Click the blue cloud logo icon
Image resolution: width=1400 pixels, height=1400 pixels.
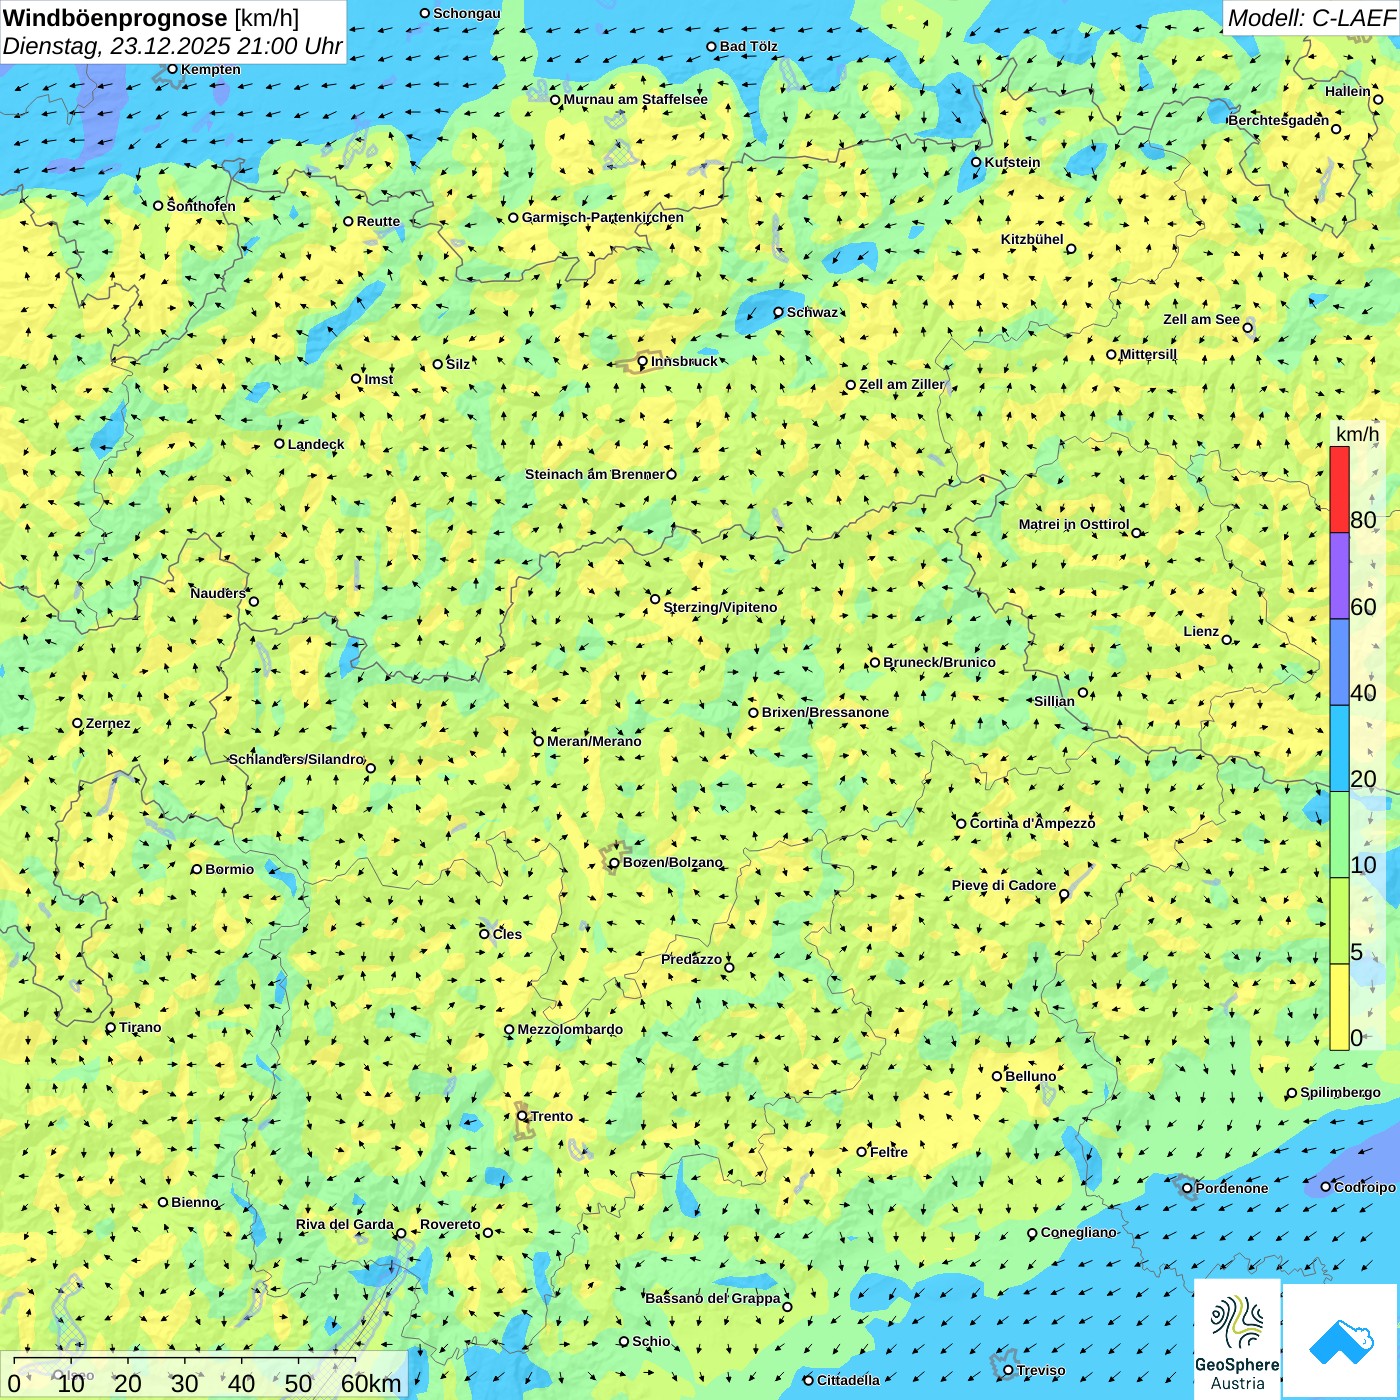(x=1341, y=1341)
